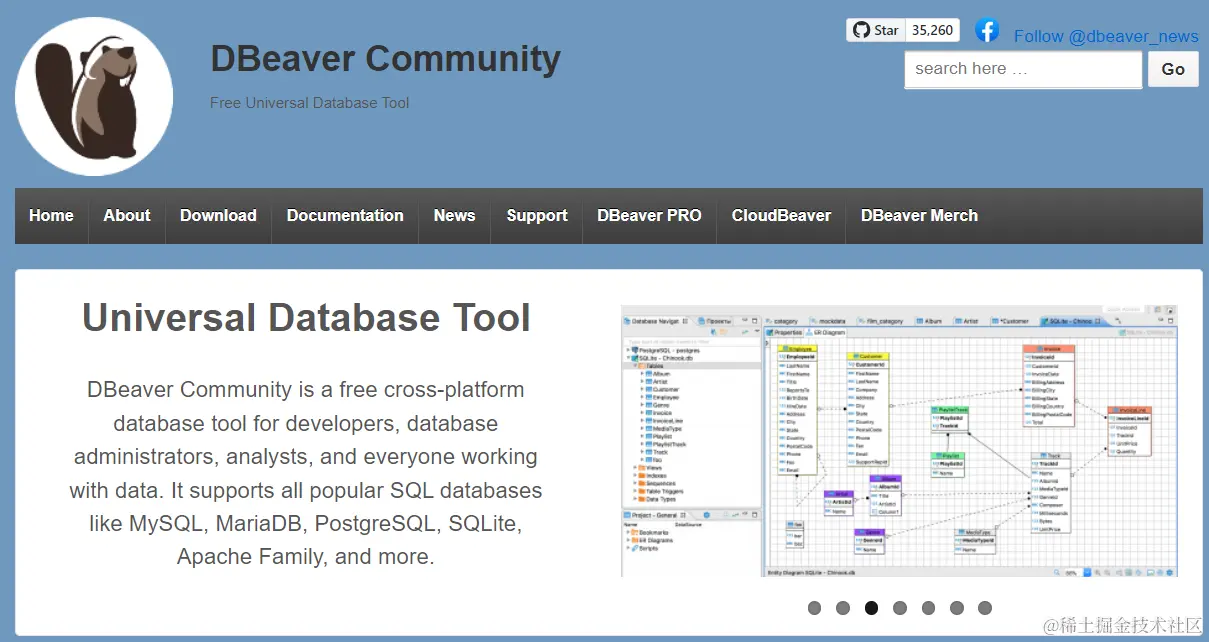
Task: Open the Documentation menu item
Action: coord(345,216)
